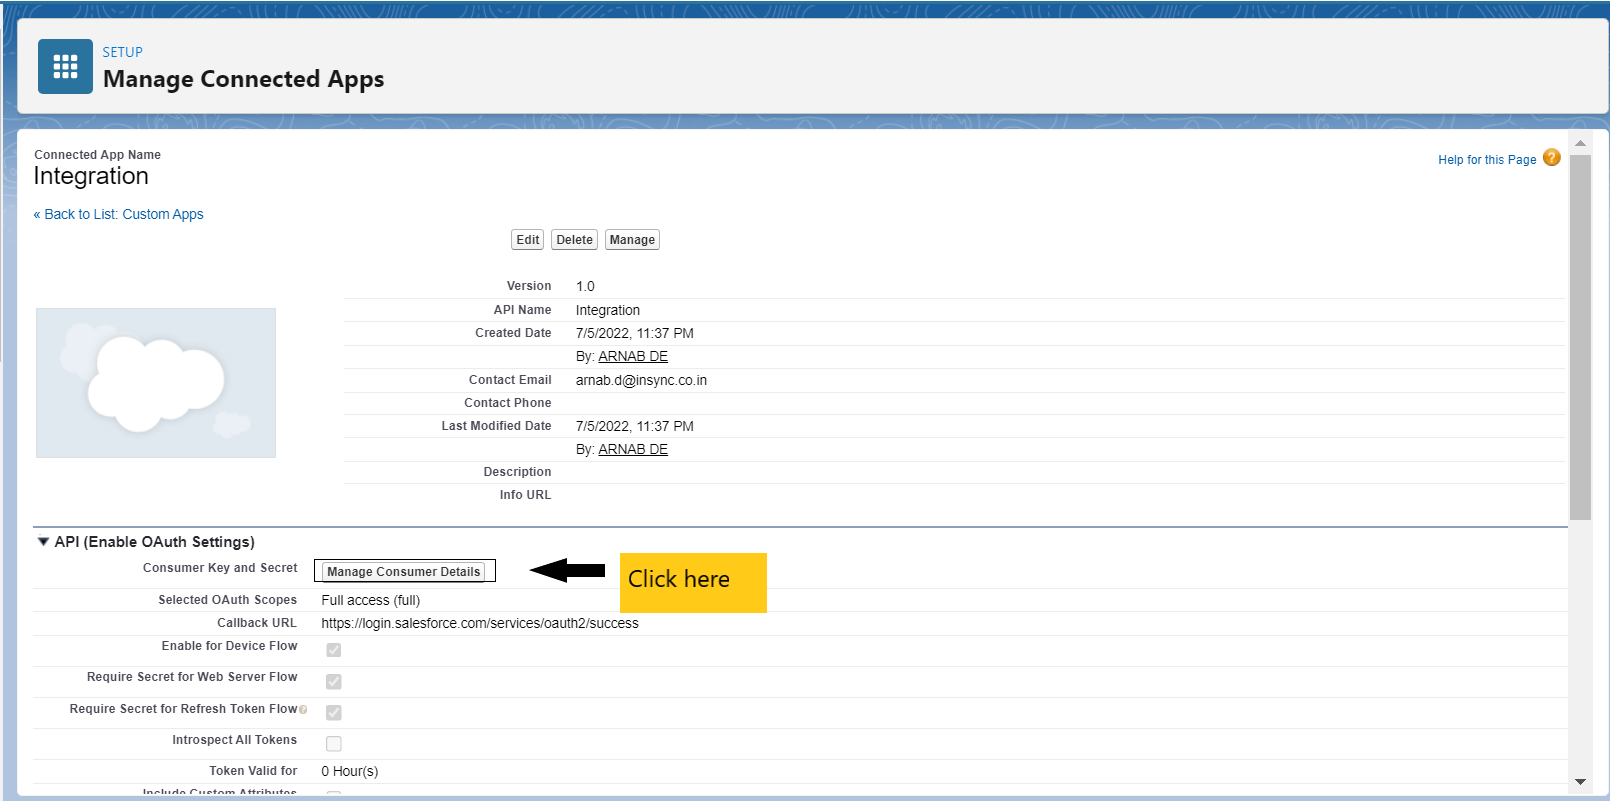
Task: Go back to List: Custom Apps
Action: pos(119,214)
